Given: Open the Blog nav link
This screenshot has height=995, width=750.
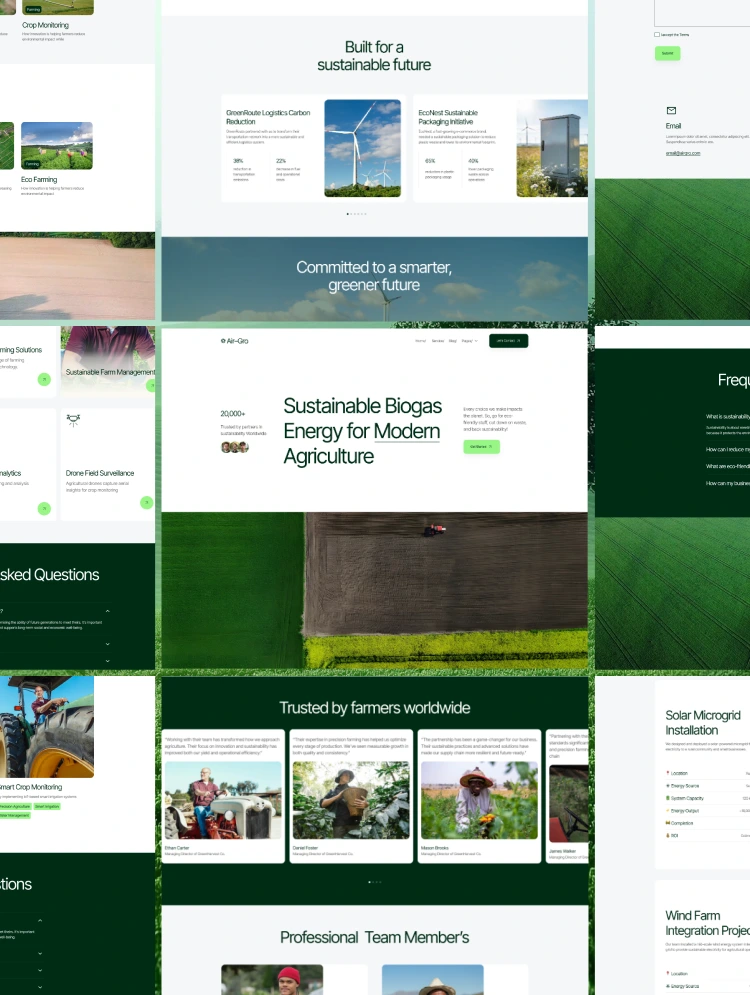Looking at the screenshot, I should 453,341.
